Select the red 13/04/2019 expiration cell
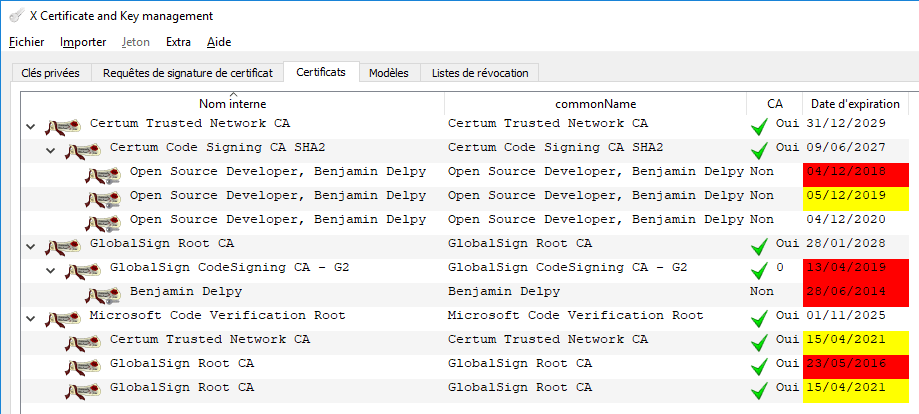The height and width of the screenshot is (414, 919). coord(855,271)
